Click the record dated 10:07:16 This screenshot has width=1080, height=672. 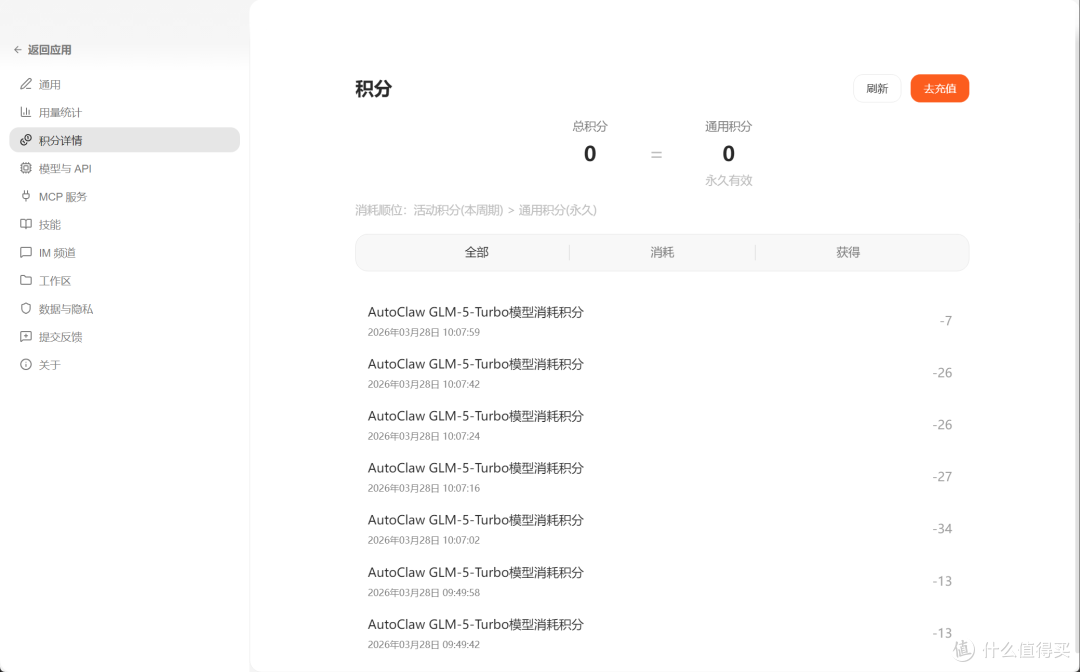pyautogui.click(x=662, y=477)
